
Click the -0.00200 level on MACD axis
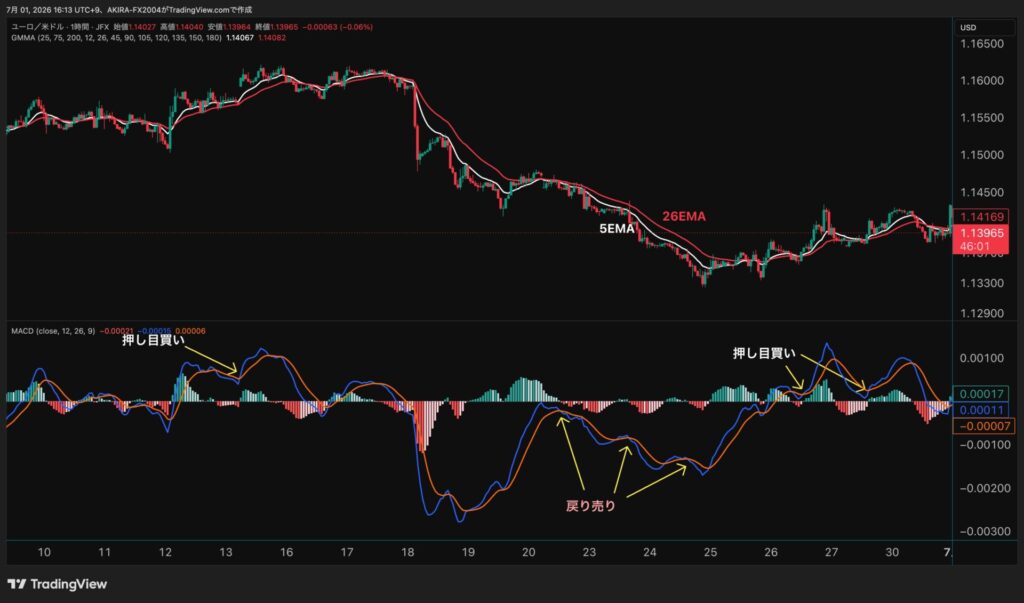coord(980,488)
